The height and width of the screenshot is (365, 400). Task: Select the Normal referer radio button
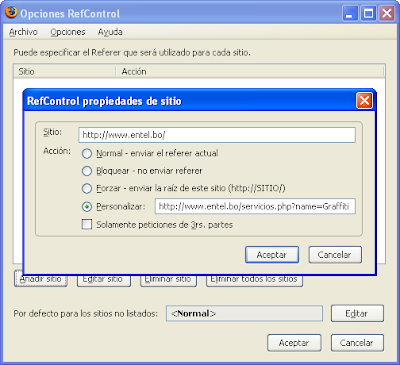point(87,153)
